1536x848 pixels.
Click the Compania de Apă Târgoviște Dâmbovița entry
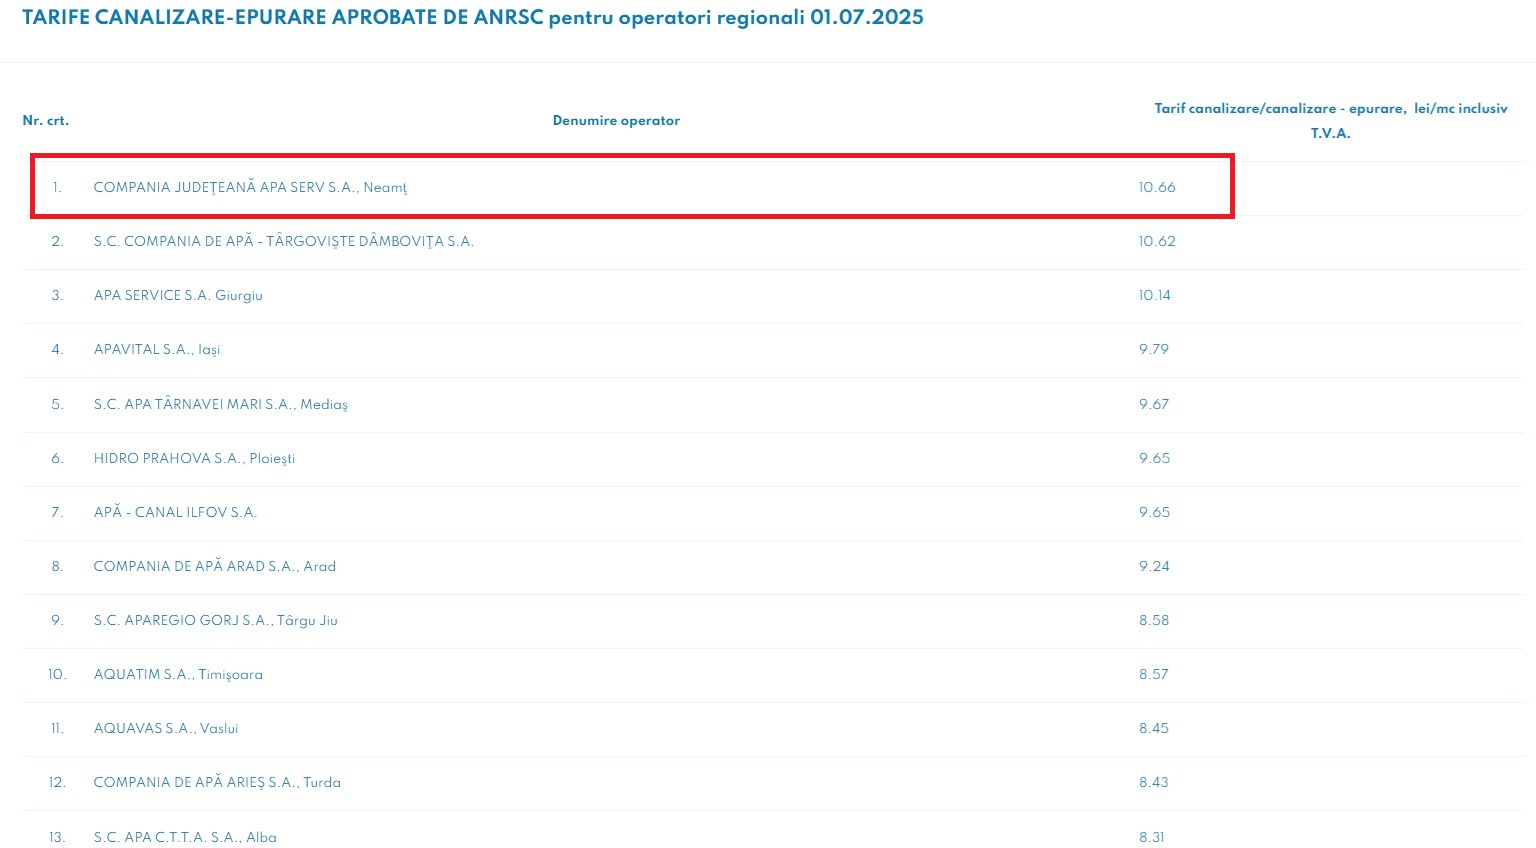click(283, 242)
